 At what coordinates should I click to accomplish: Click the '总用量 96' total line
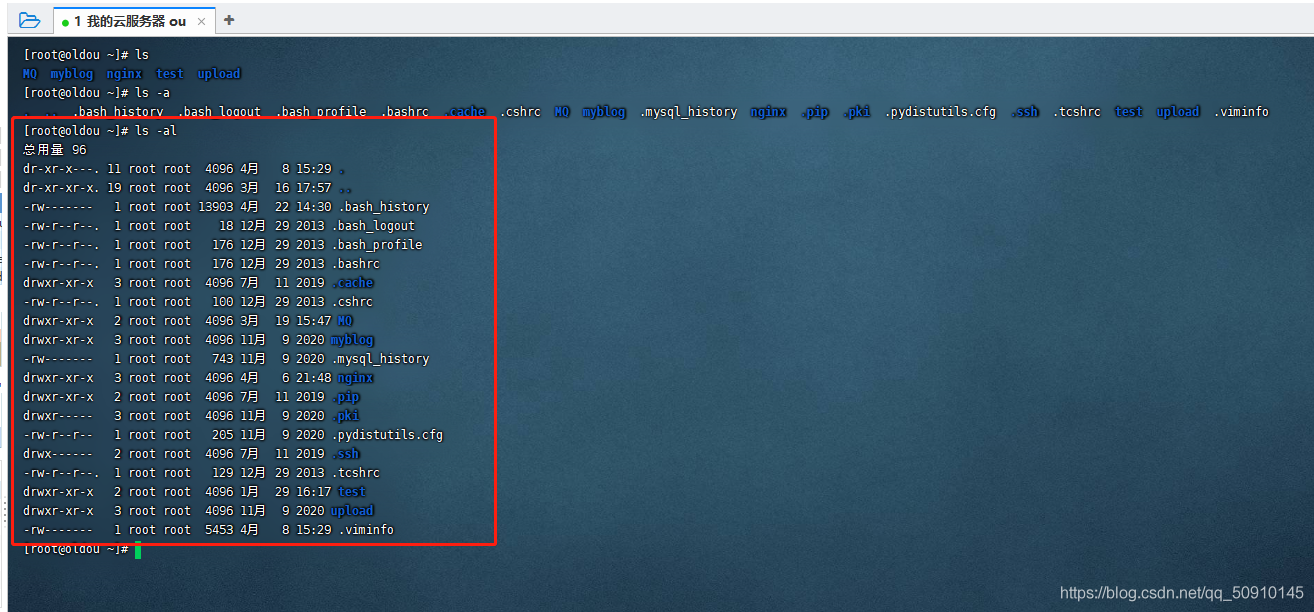55,150
